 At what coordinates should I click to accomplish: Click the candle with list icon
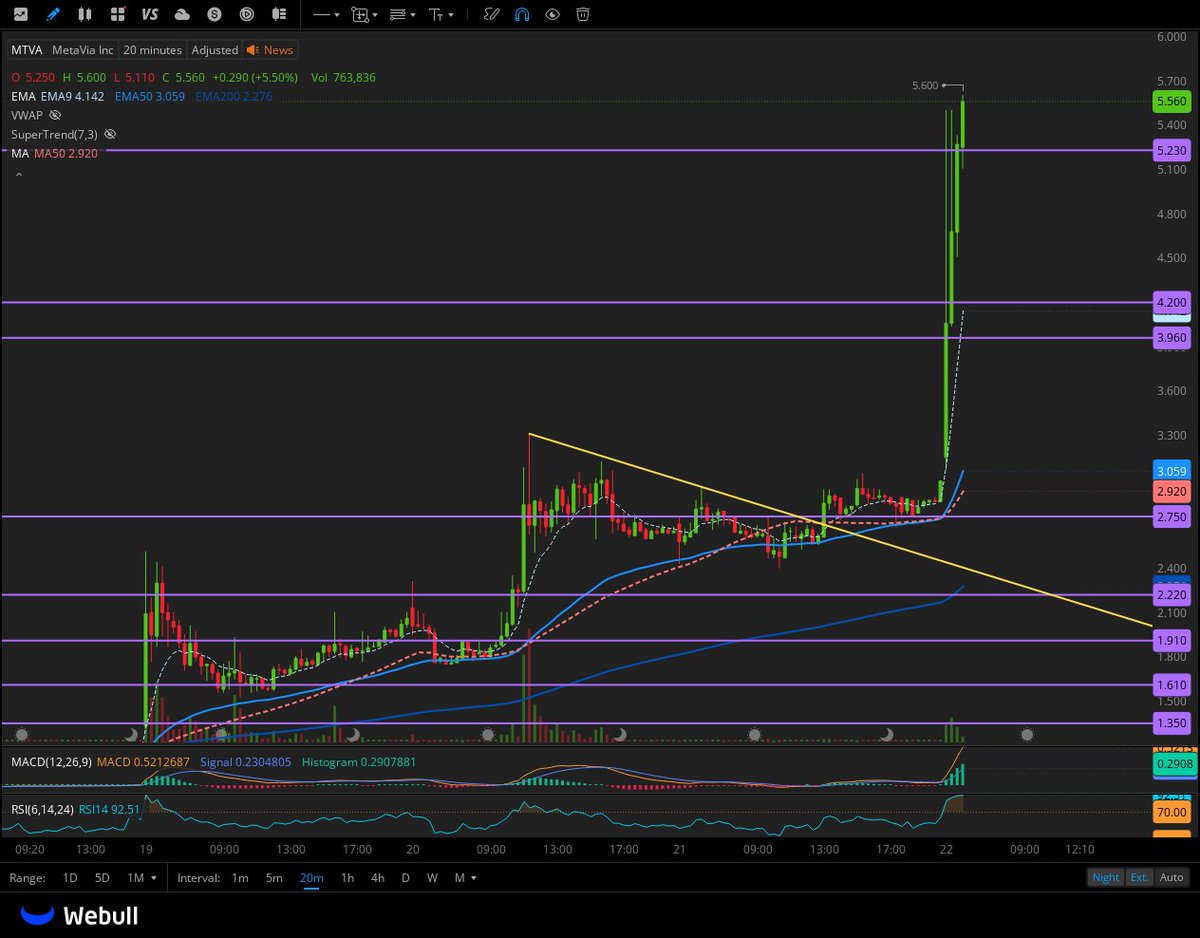[x=279, y=14]
